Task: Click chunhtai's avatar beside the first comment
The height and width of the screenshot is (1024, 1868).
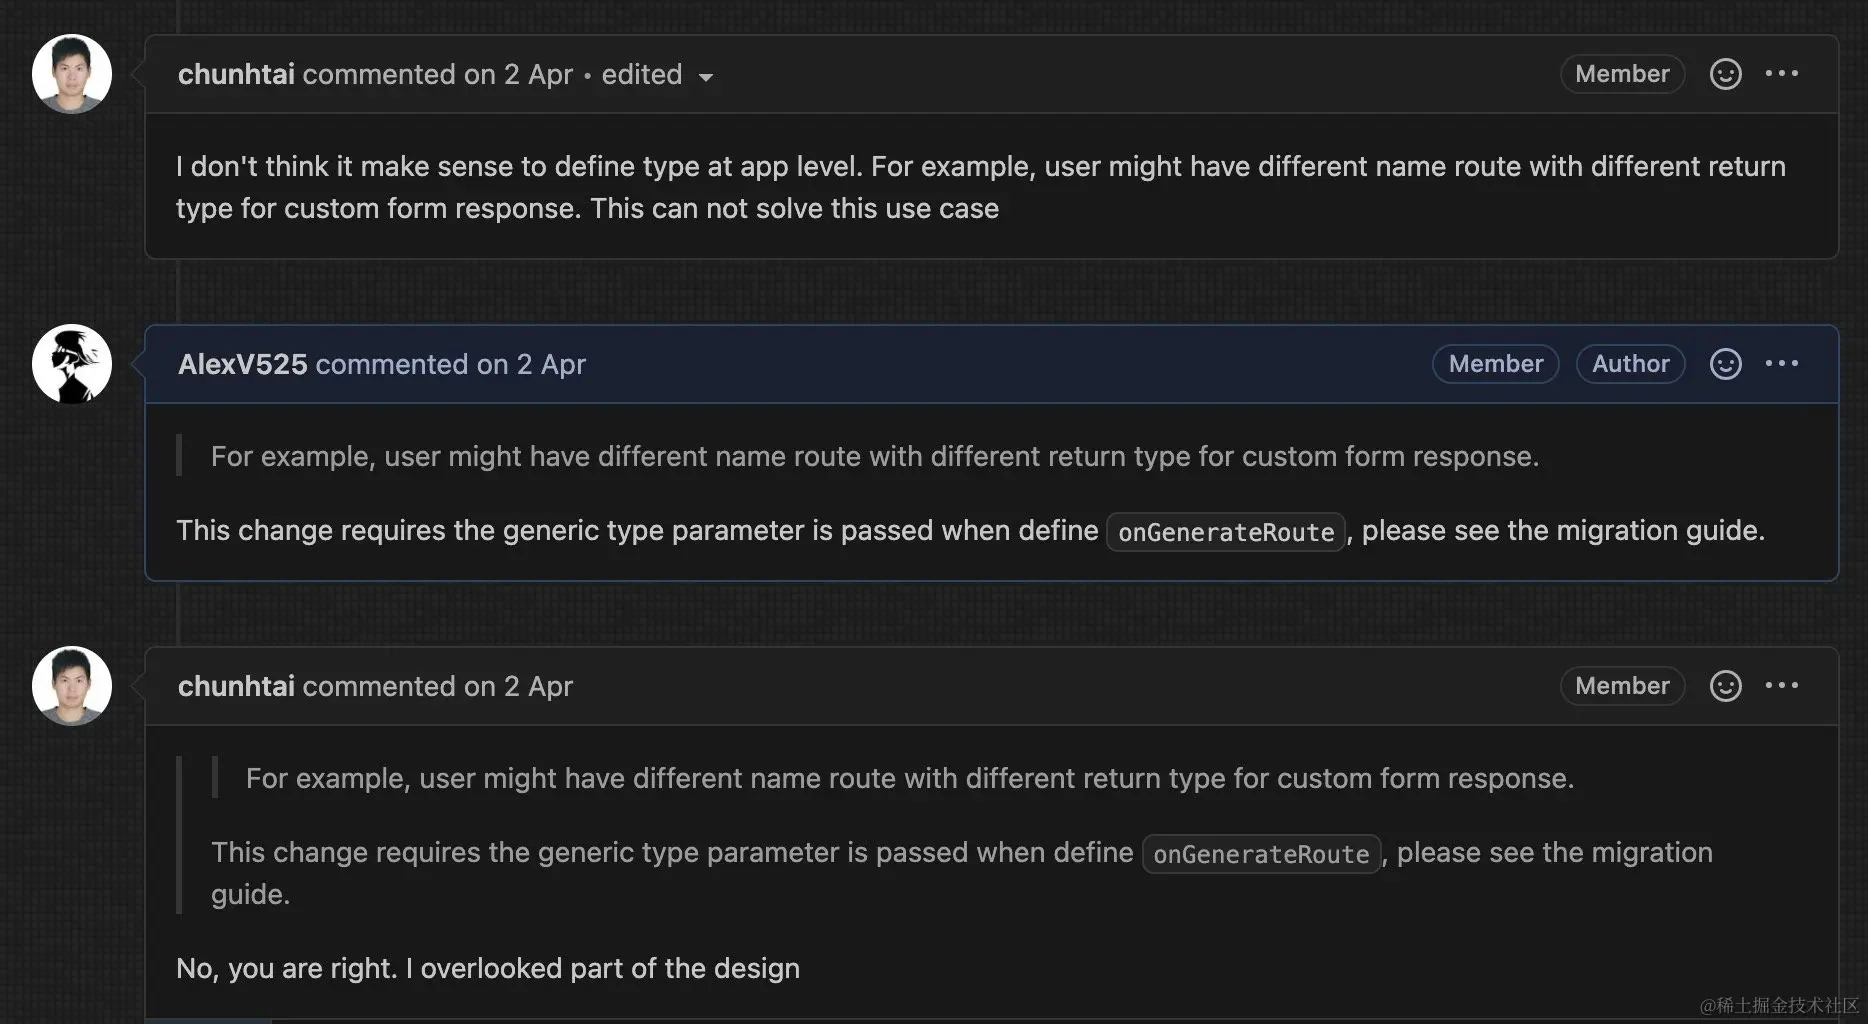Action: click(72, 74)
